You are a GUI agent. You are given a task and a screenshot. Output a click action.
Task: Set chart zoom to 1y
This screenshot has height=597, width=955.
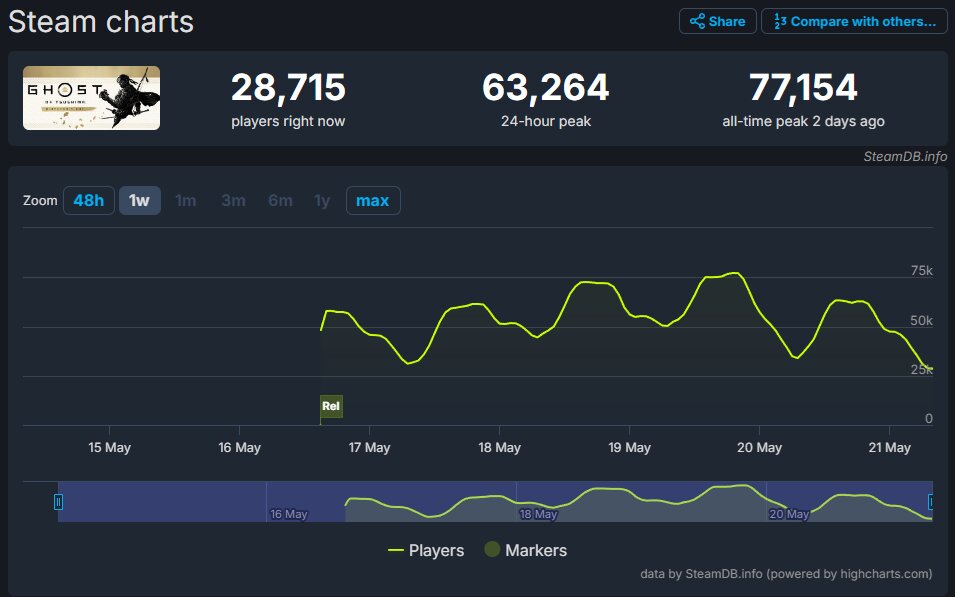(322, 200)
